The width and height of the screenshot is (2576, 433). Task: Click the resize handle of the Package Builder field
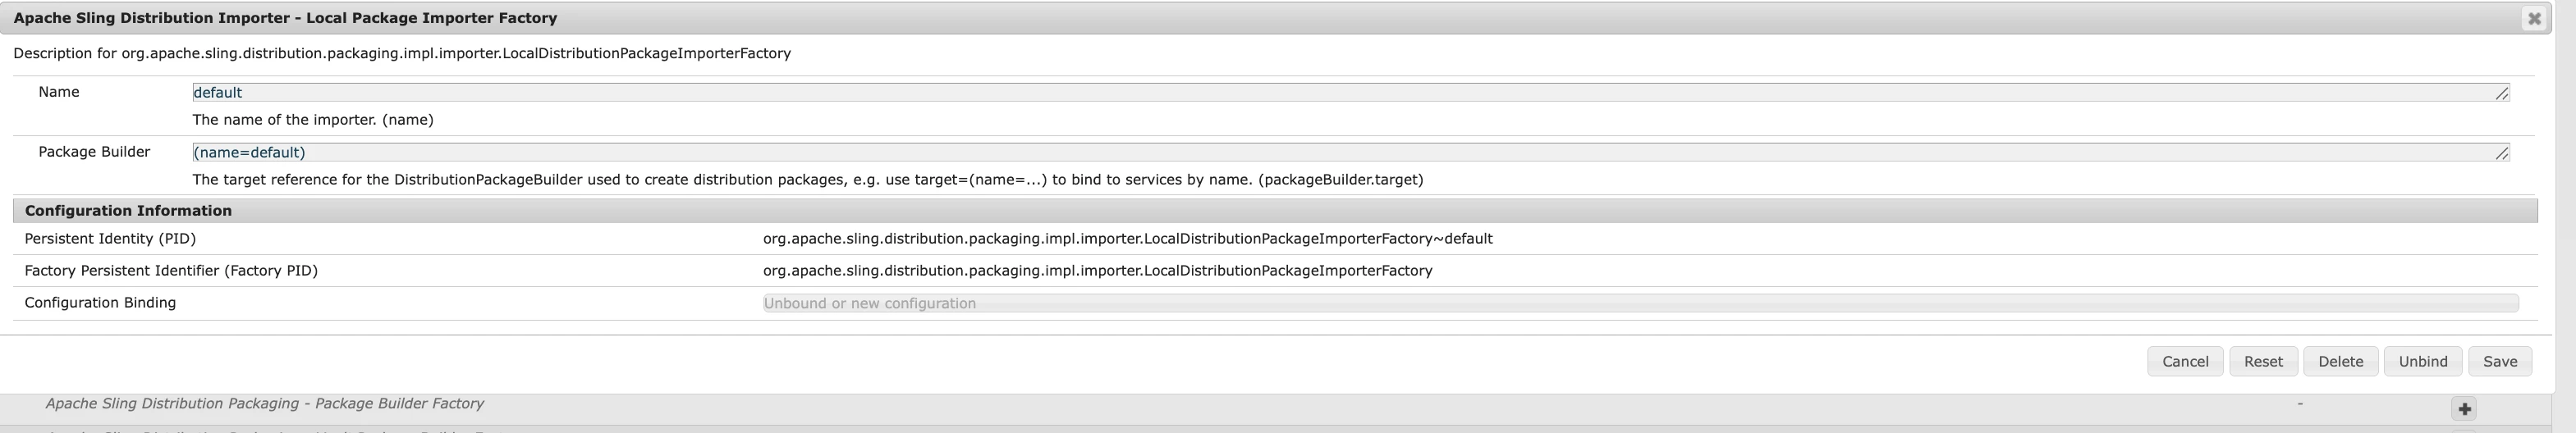(2502, 153)
